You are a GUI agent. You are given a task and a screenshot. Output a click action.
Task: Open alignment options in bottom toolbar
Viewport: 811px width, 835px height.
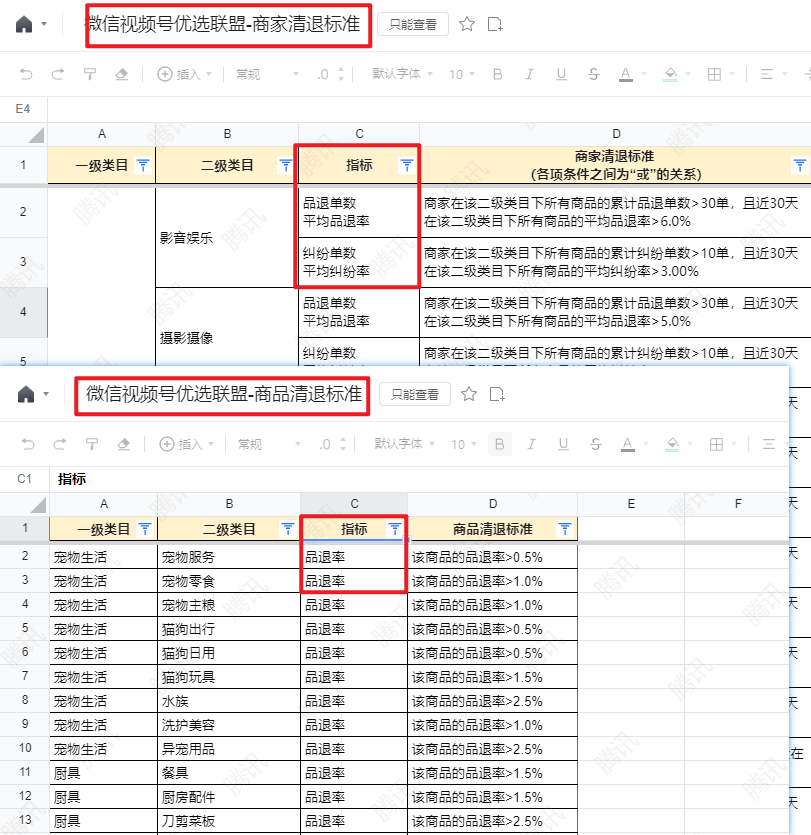tap(769, 444)
